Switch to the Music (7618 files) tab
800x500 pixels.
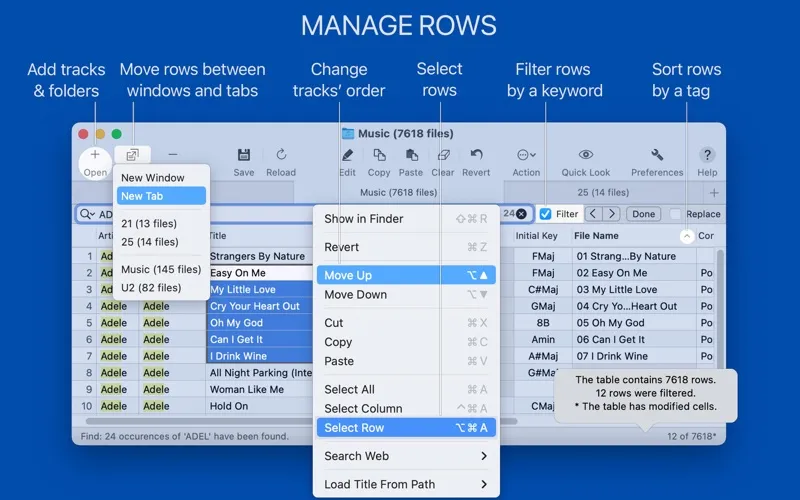pyautogui.click(x=398, y=192)
